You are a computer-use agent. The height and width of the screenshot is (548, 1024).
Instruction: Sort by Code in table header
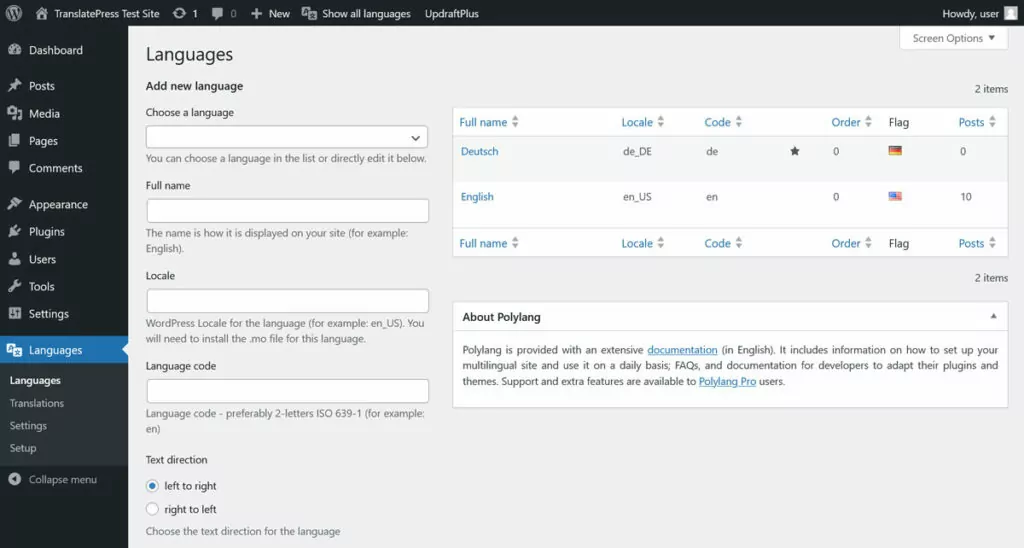point(723,121)
